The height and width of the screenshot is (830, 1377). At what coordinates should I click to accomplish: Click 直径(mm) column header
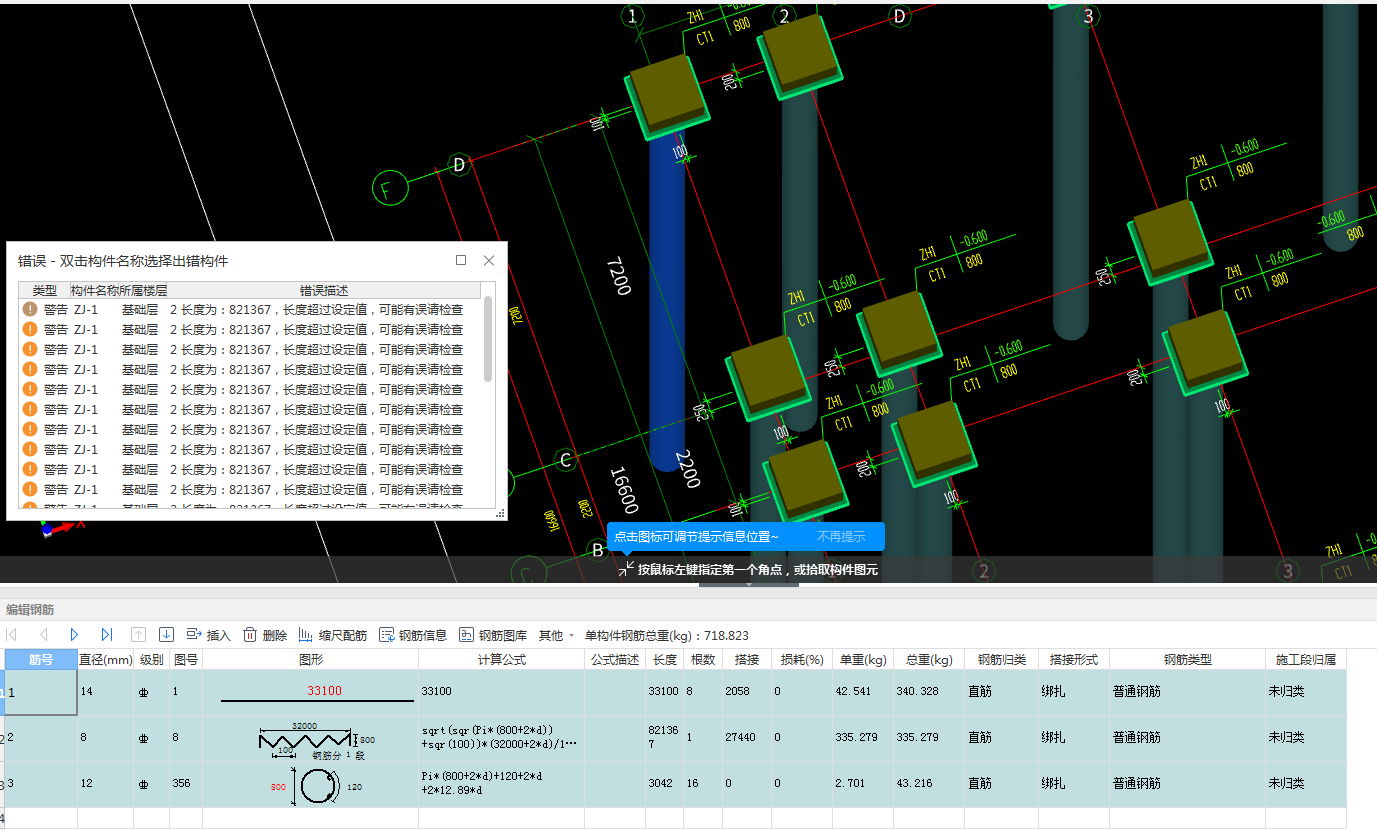(x=105, y=659)
